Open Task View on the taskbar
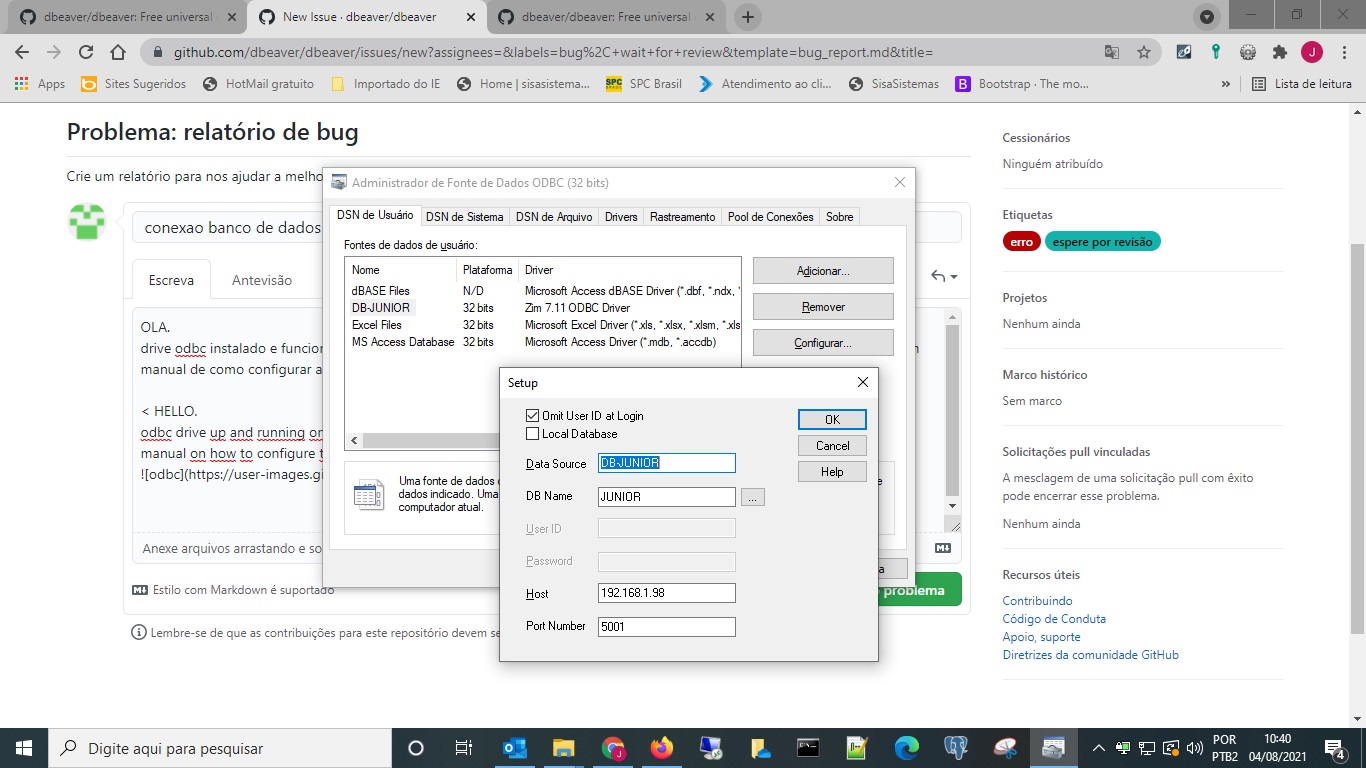This screenshot has height=768, width=1366. pyautogui.click(x=464, y=748)
